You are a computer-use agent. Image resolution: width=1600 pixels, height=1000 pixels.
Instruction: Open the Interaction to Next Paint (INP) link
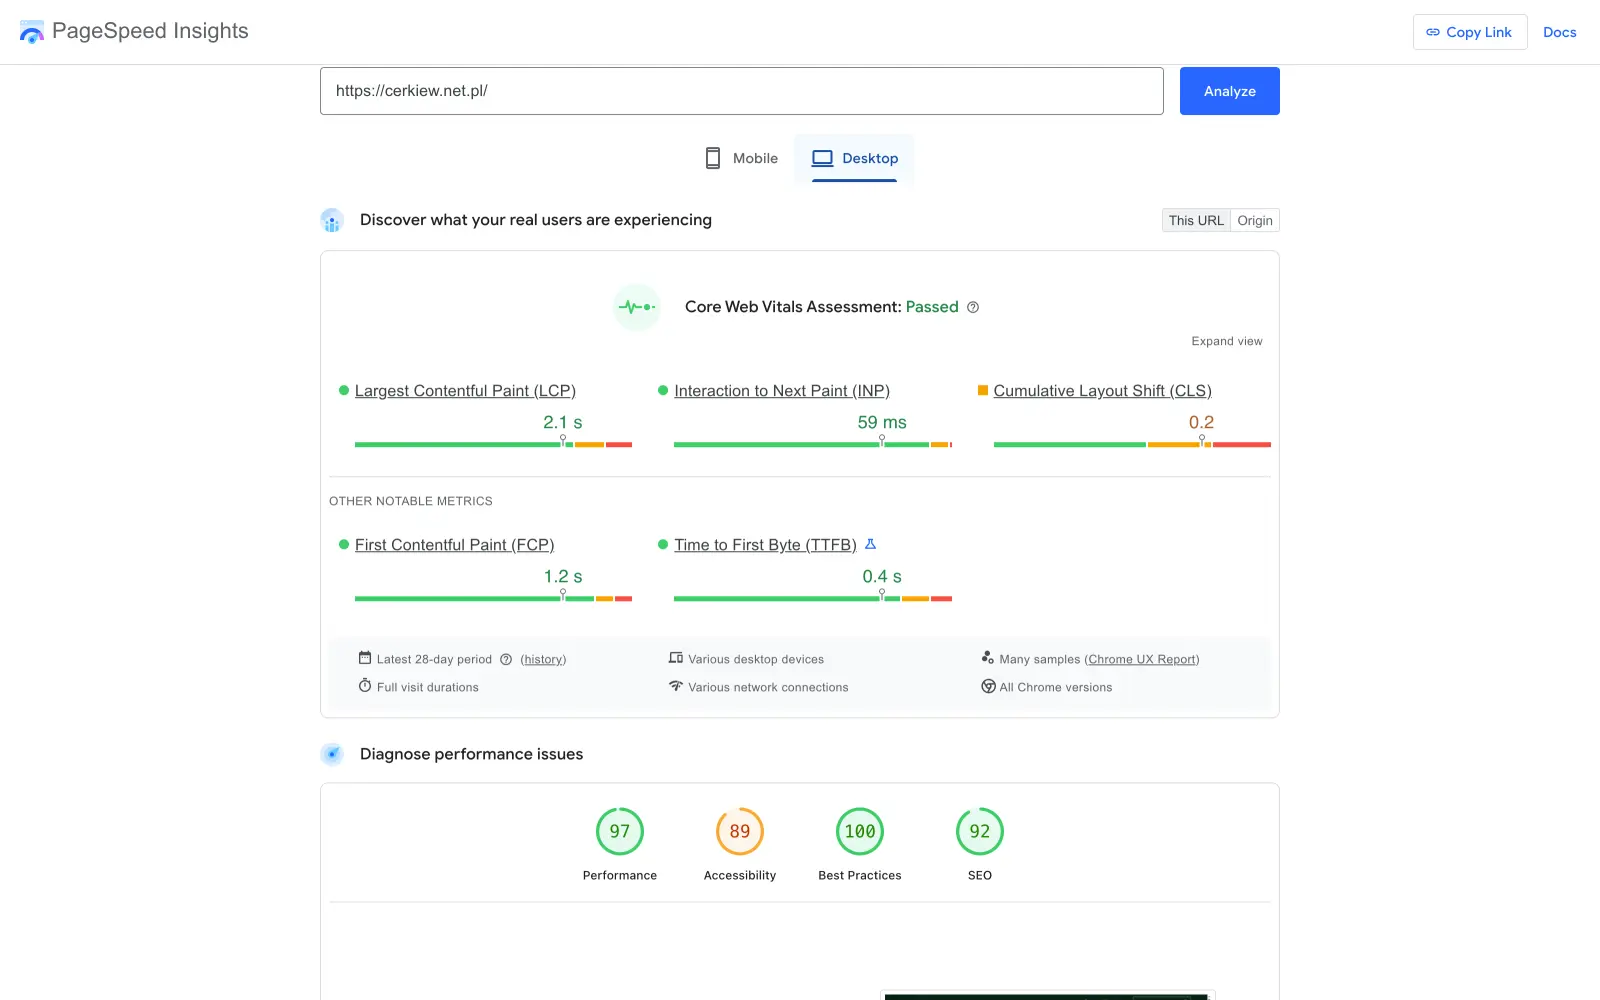point(782,391)
